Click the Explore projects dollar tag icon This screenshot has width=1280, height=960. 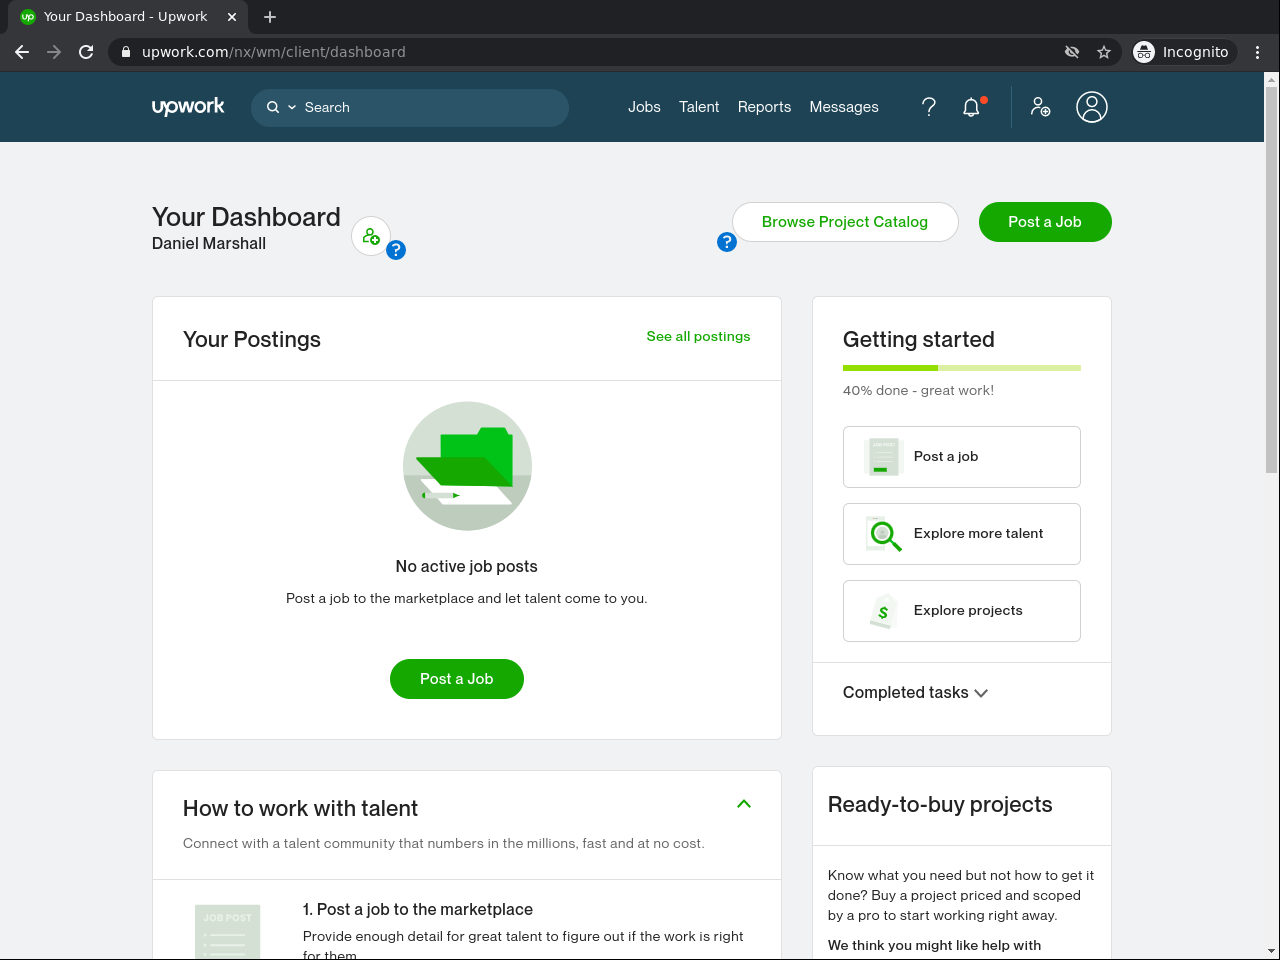point(883,611)
